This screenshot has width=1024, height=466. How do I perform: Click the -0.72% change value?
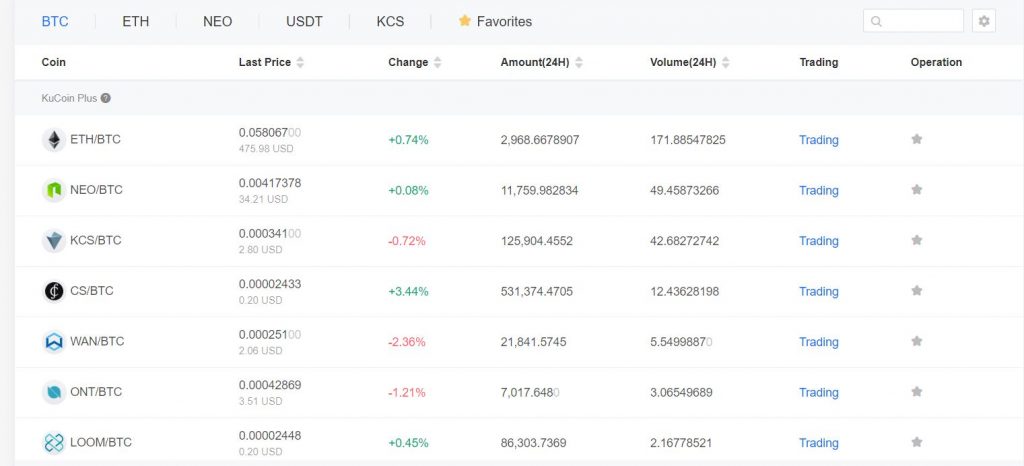407,241
